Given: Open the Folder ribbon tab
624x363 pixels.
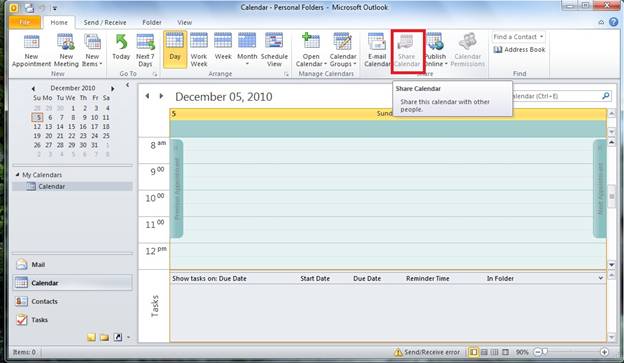Looking at the screenshot, I should pos(152,23).
